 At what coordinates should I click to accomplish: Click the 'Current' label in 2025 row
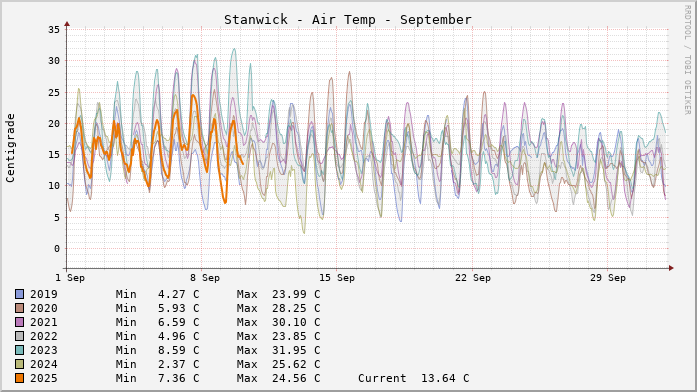coord(382,378)
